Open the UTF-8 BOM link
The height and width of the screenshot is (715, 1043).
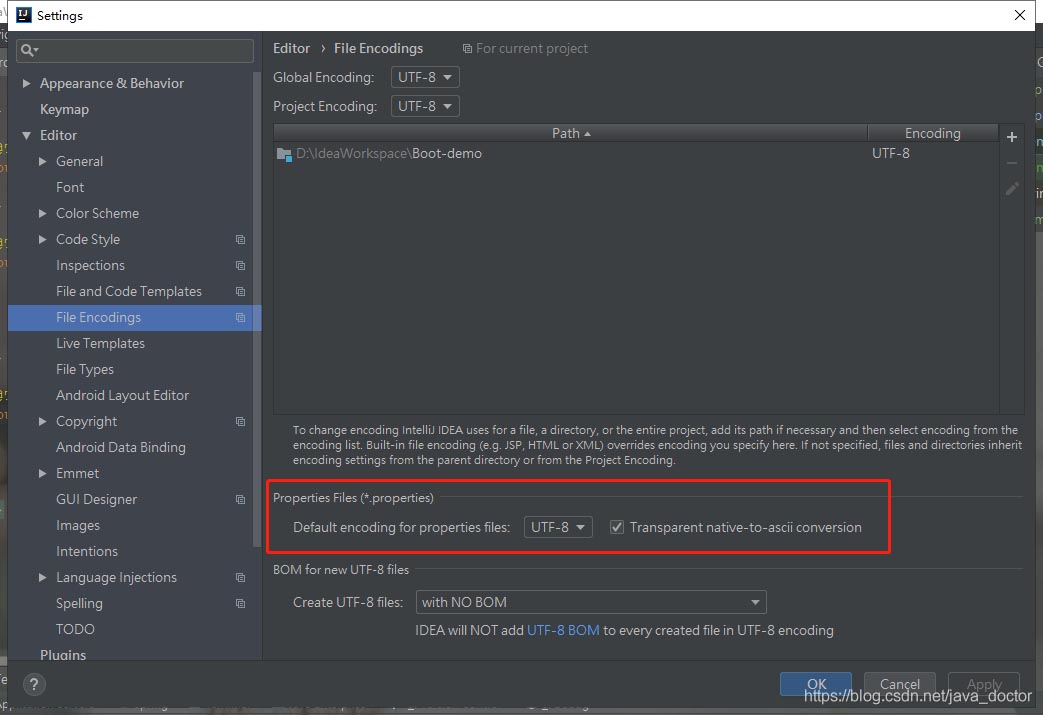563,631
